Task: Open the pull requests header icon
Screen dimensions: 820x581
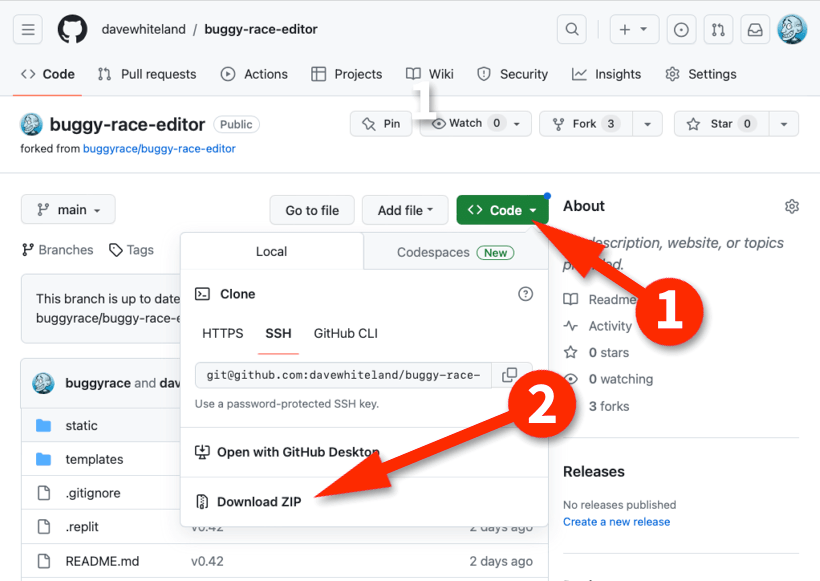Action: (718, 29)
